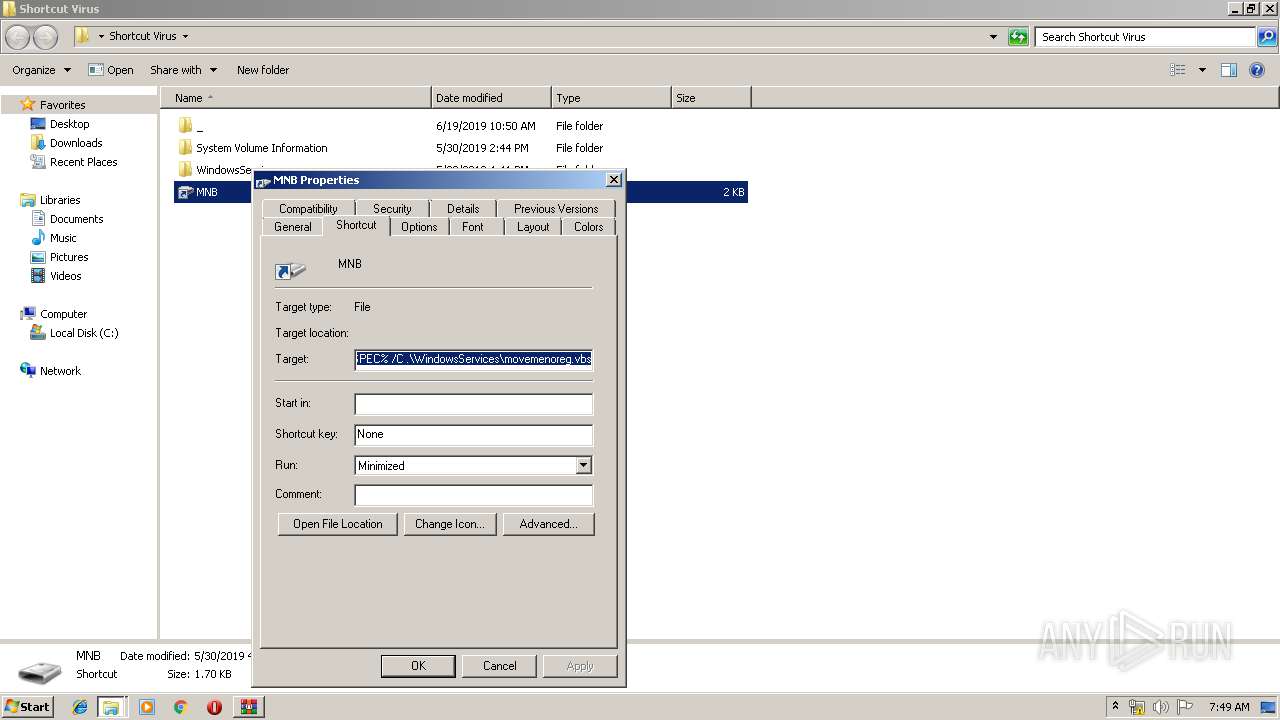Click the green Refresh button next to address bar
The height and width of the screenshot is (720, 1280).
tap(1018, 37)
